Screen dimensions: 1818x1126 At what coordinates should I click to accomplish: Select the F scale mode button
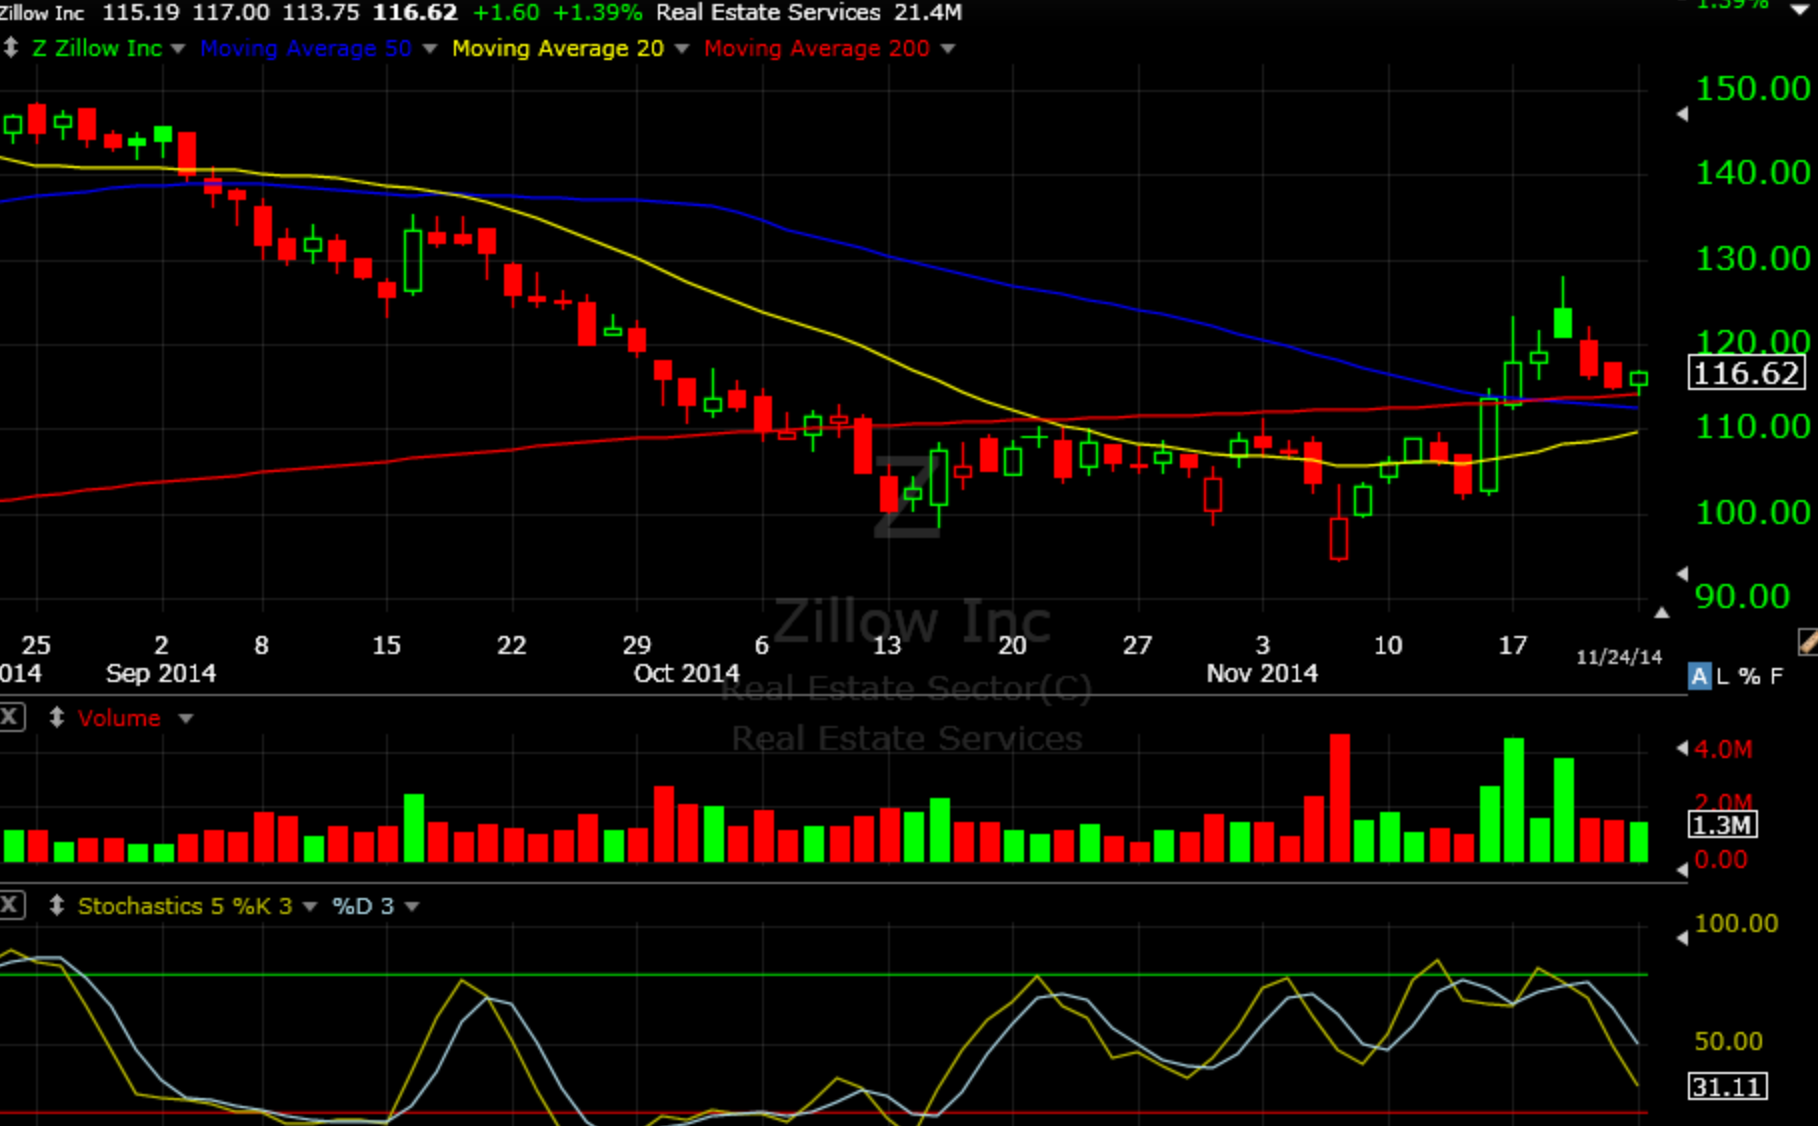click(1776, 676)
